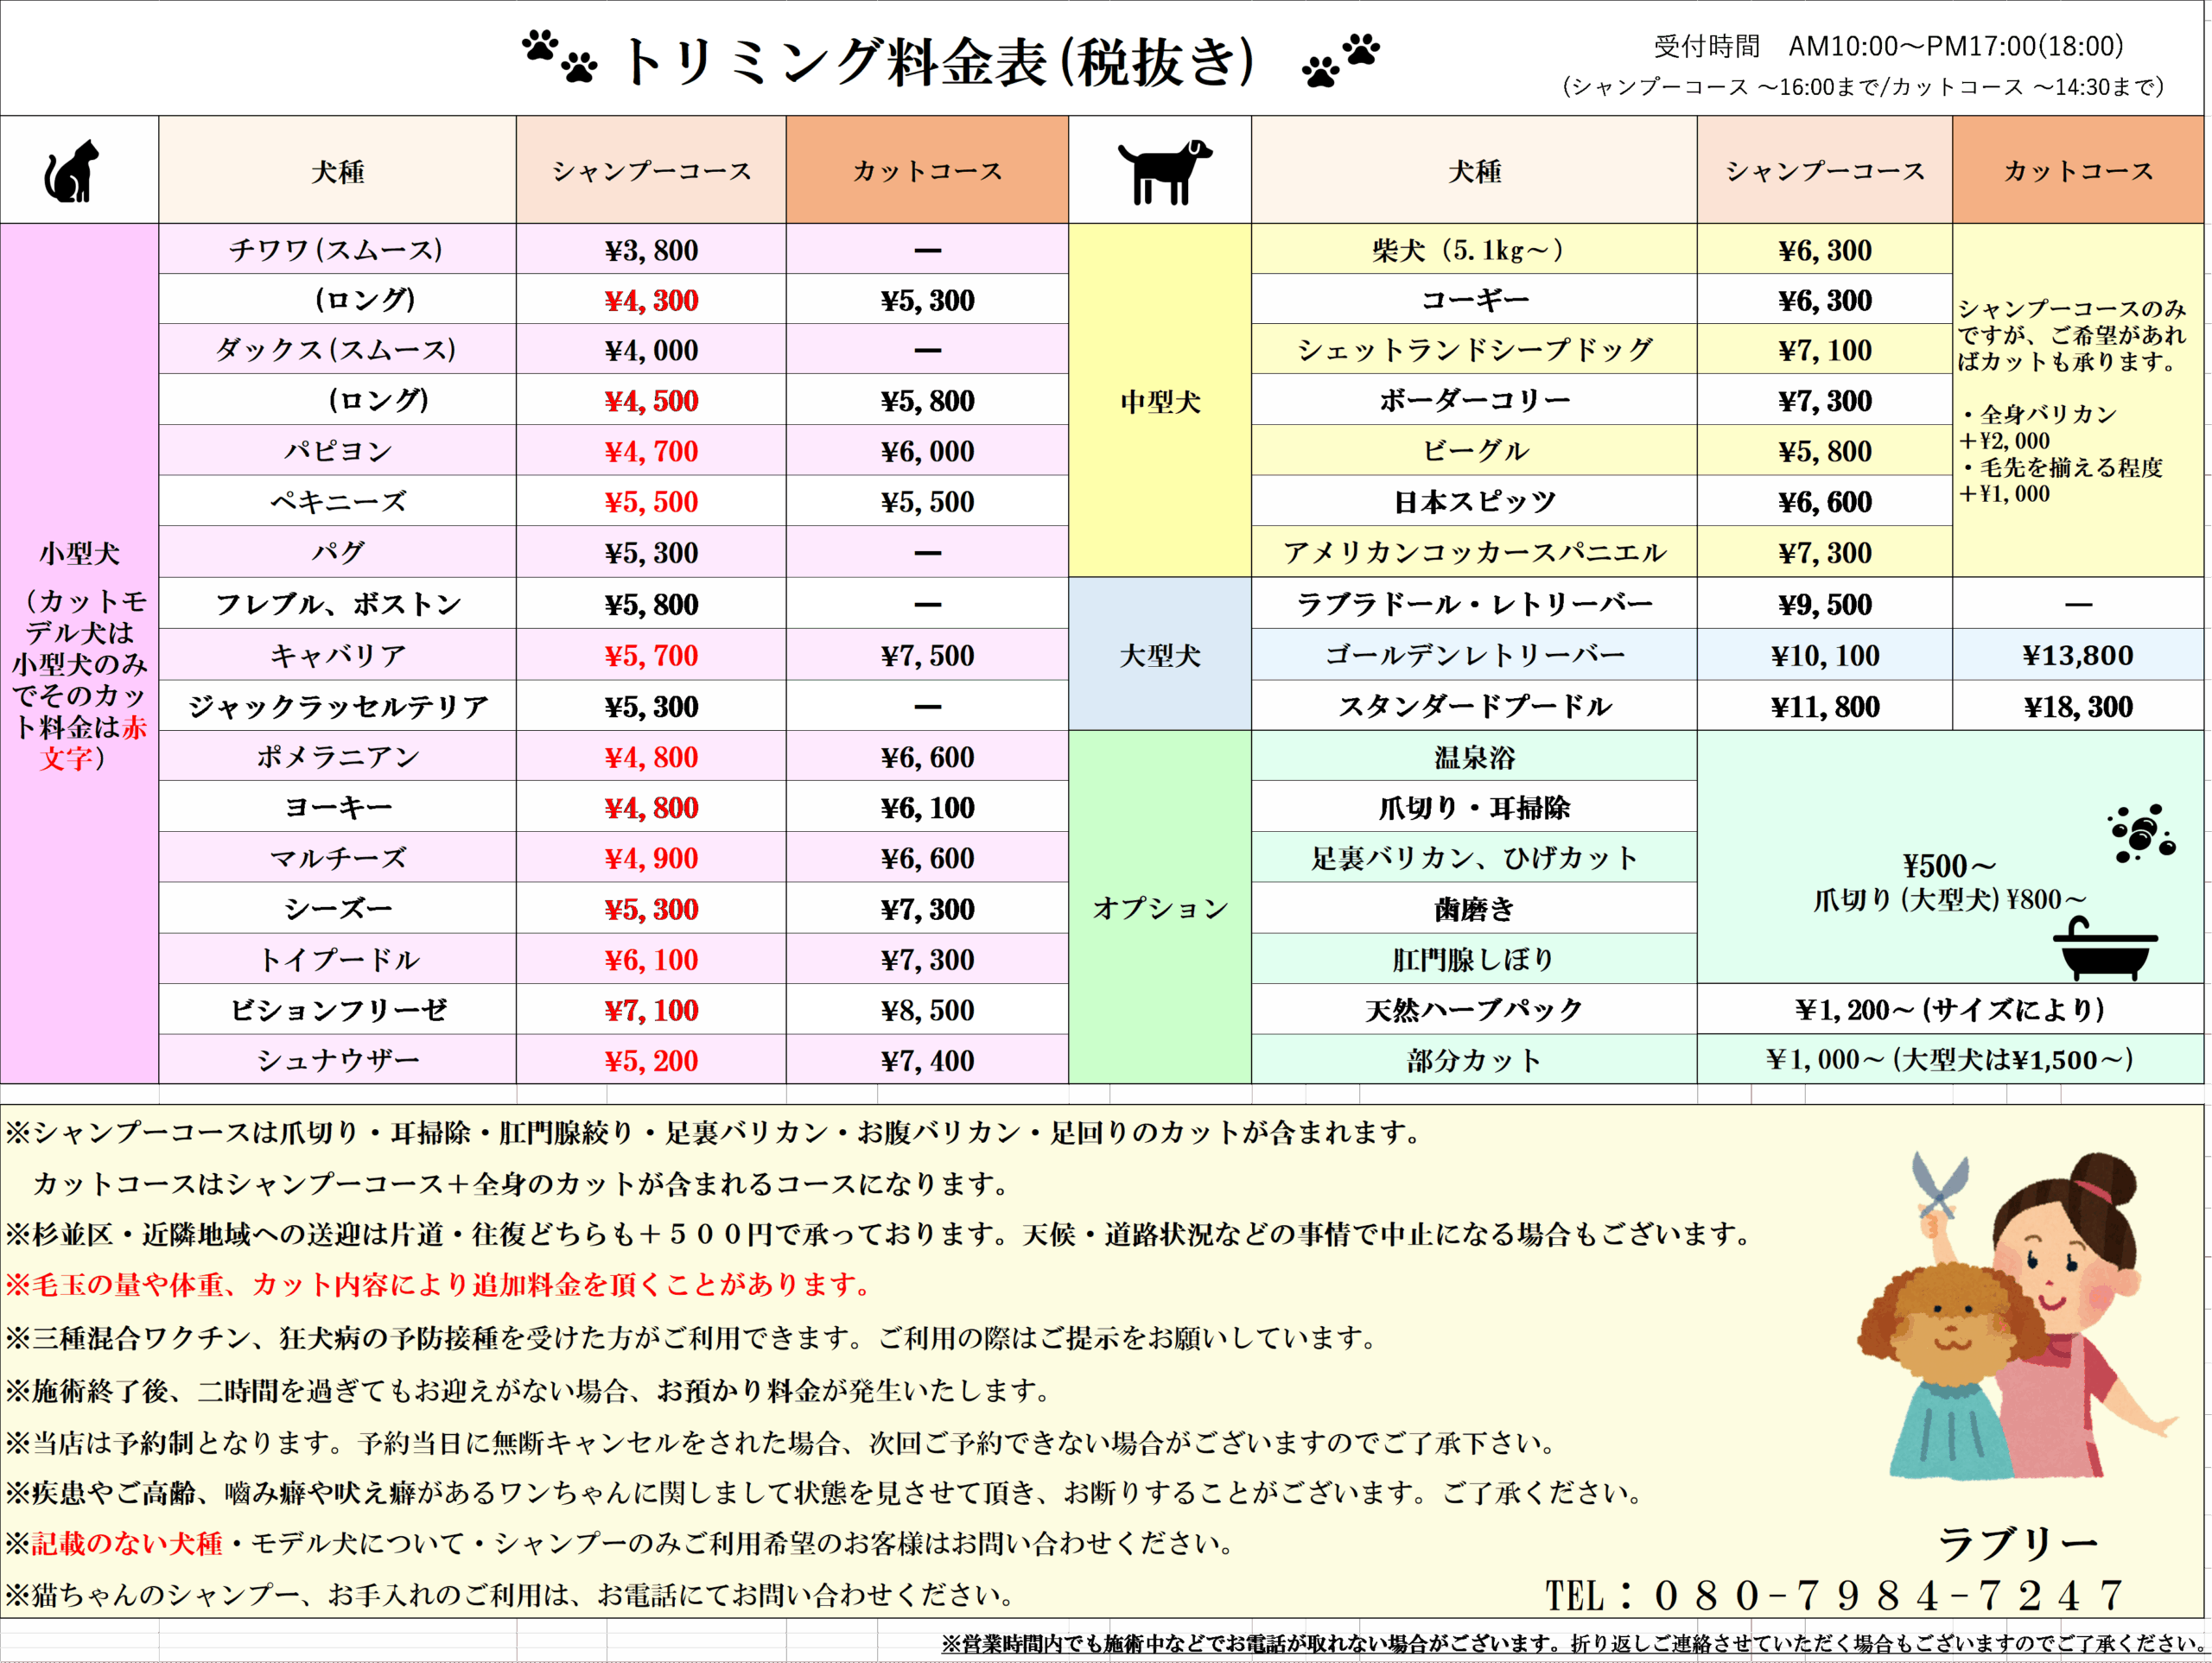Click the ボーダーコリー breed cell
The image size is (2212, 1663).
[x=1474, y=400]
